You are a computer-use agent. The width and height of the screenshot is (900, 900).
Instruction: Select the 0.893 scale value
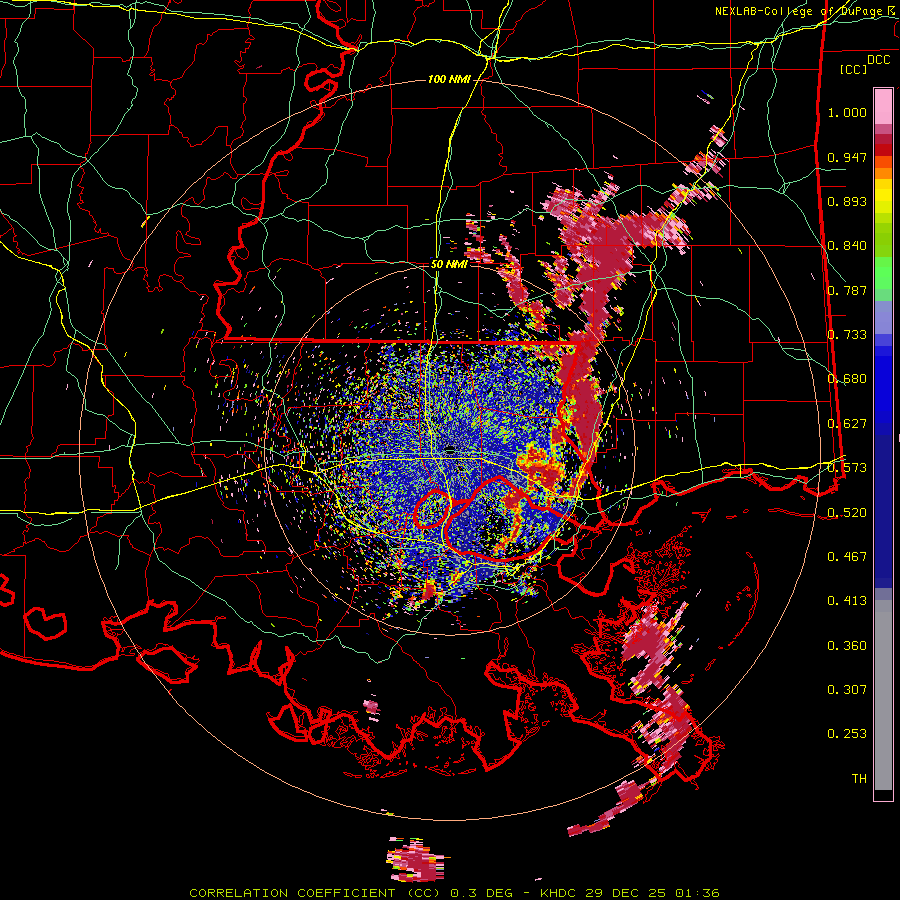847,201
